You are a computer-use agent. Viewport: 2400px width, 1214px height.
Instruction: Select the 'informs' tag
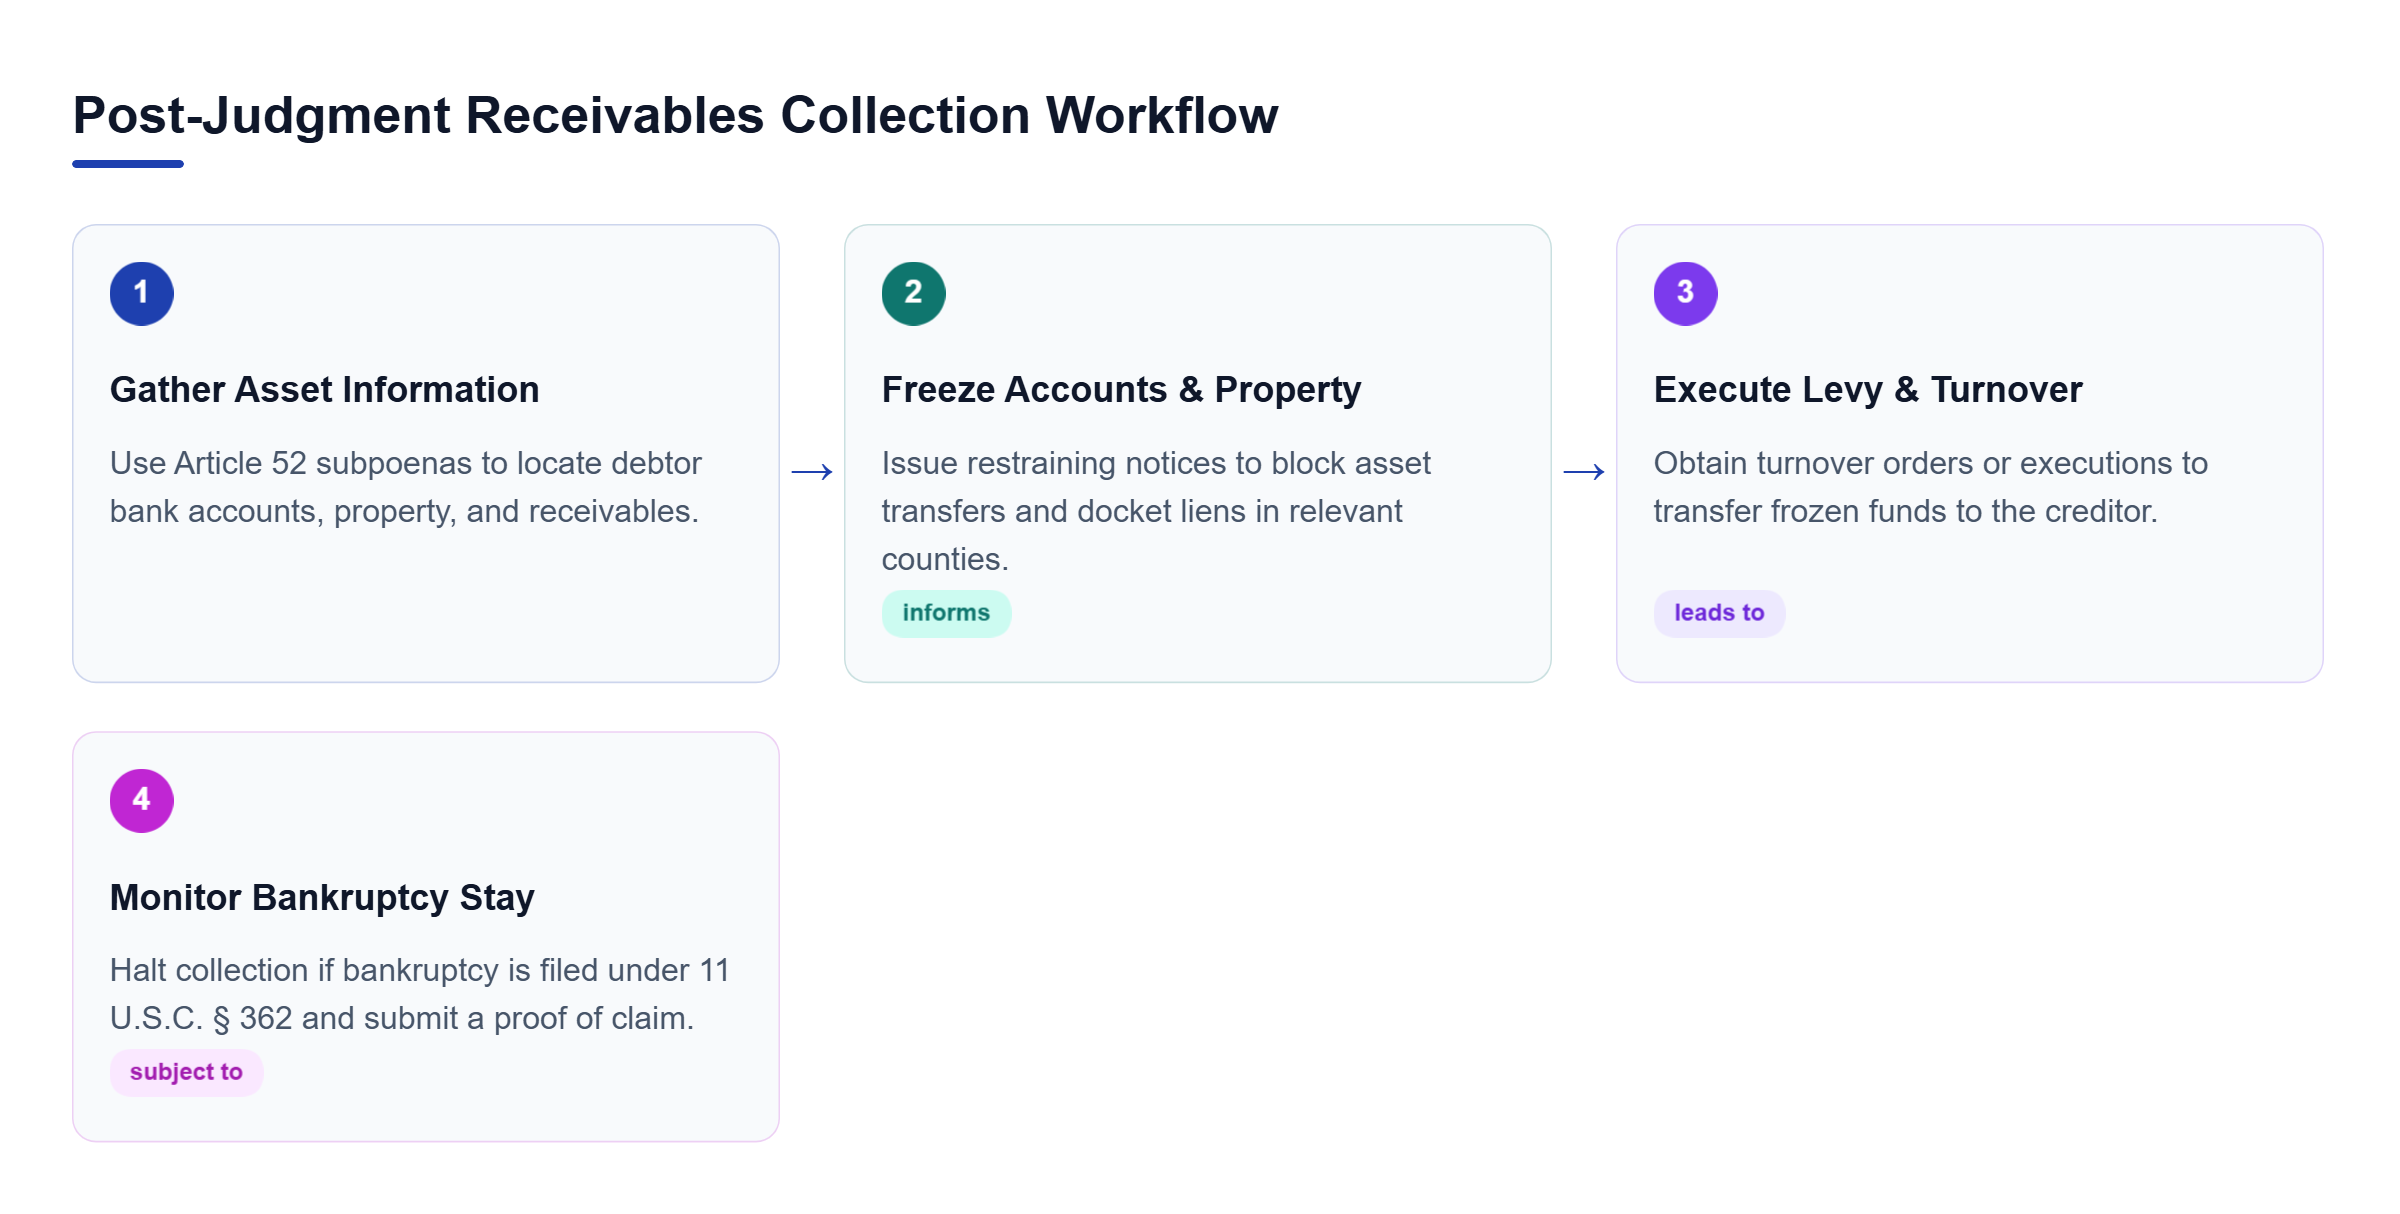[946, 613]
